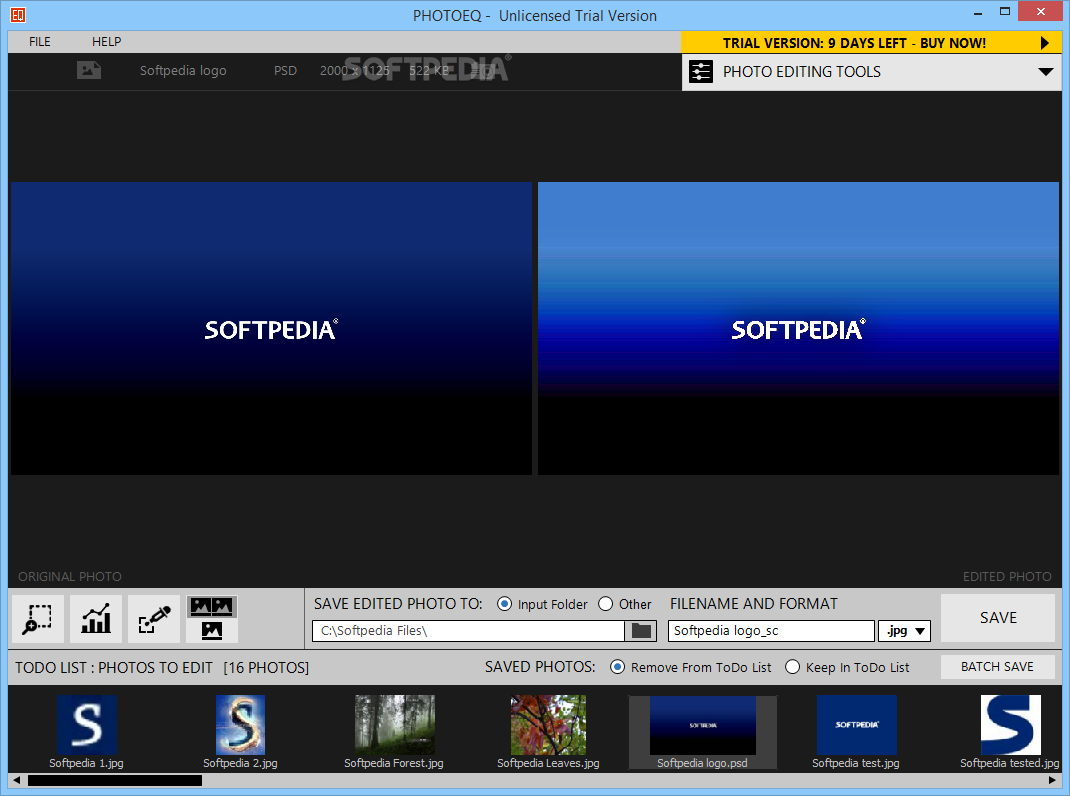
Task: Click the filename field Softpedia logo_sc
Action: (x=771, y=631)
